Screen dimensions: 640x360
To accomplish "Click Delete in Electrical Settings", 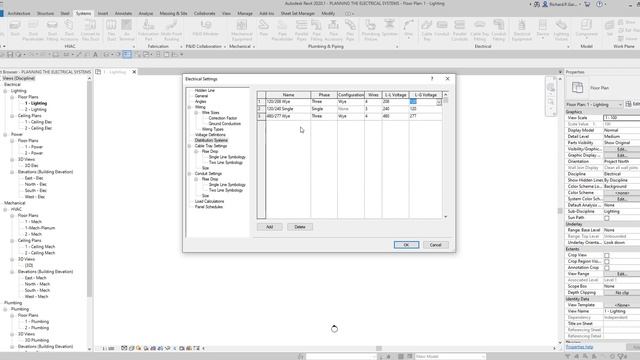I will coord(300,227).
